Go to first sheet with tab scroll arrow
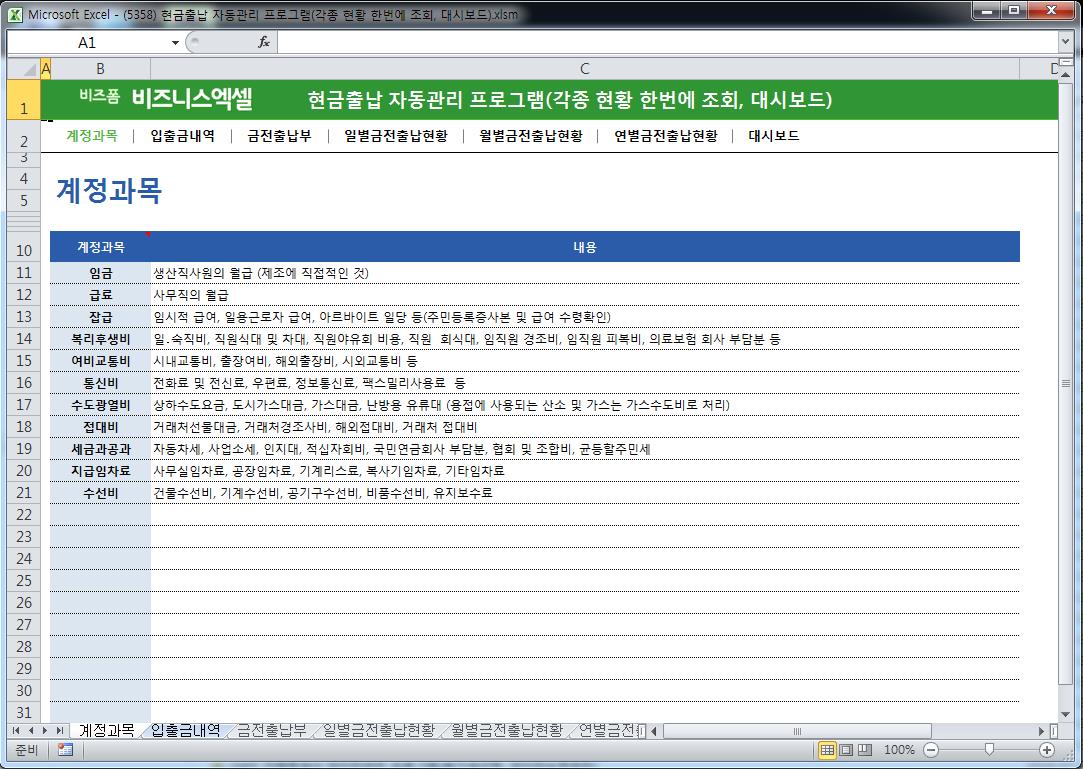1083x769 pixels. pos(16,730)
